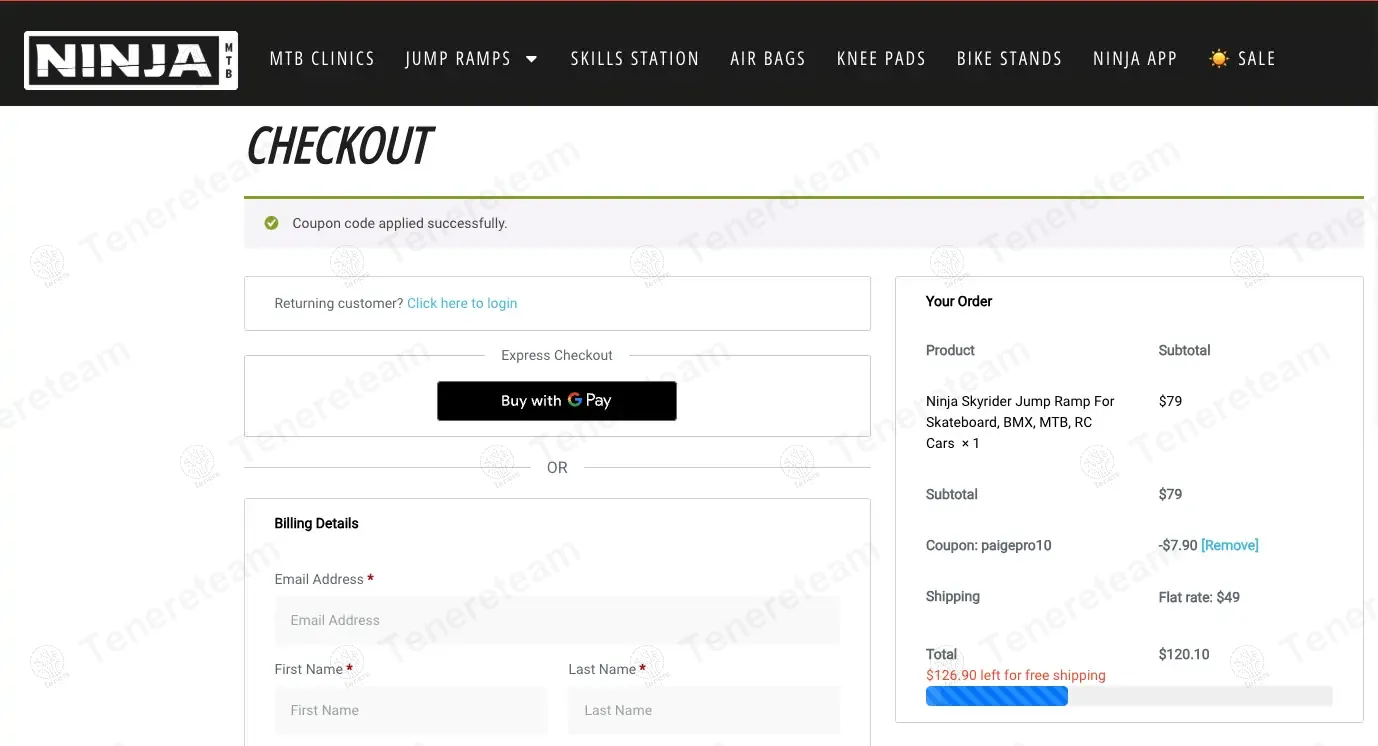Click the Google G logo on pay button
The width and height of the screenshot is (1378, 746).
[x=575, y=400]
